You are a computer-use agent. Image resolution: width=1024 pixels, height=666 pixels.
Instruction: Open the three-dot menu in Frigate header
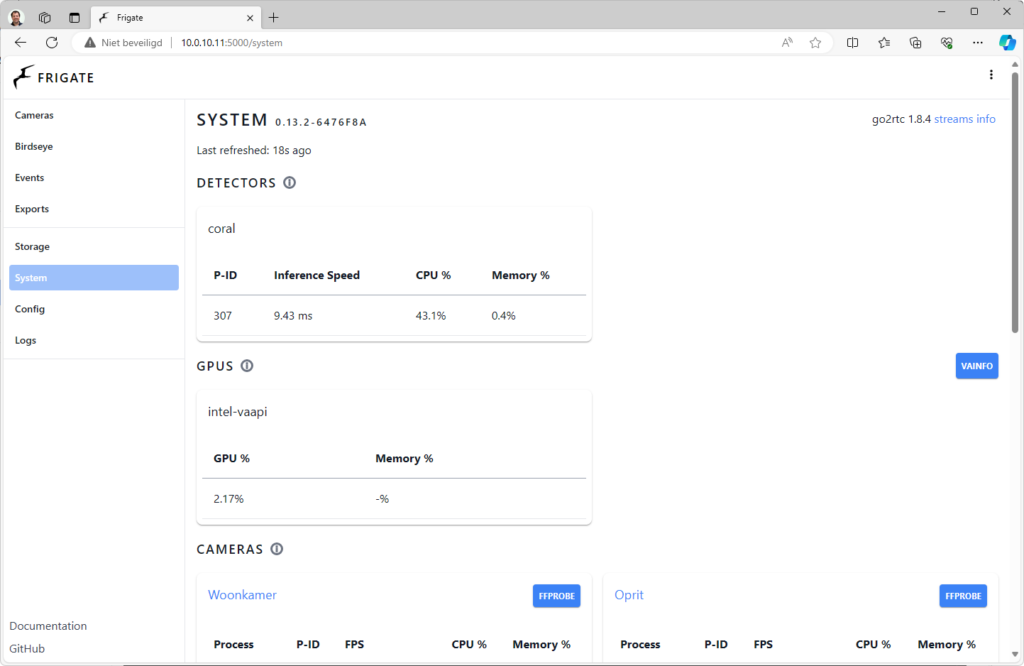[991, 75]
